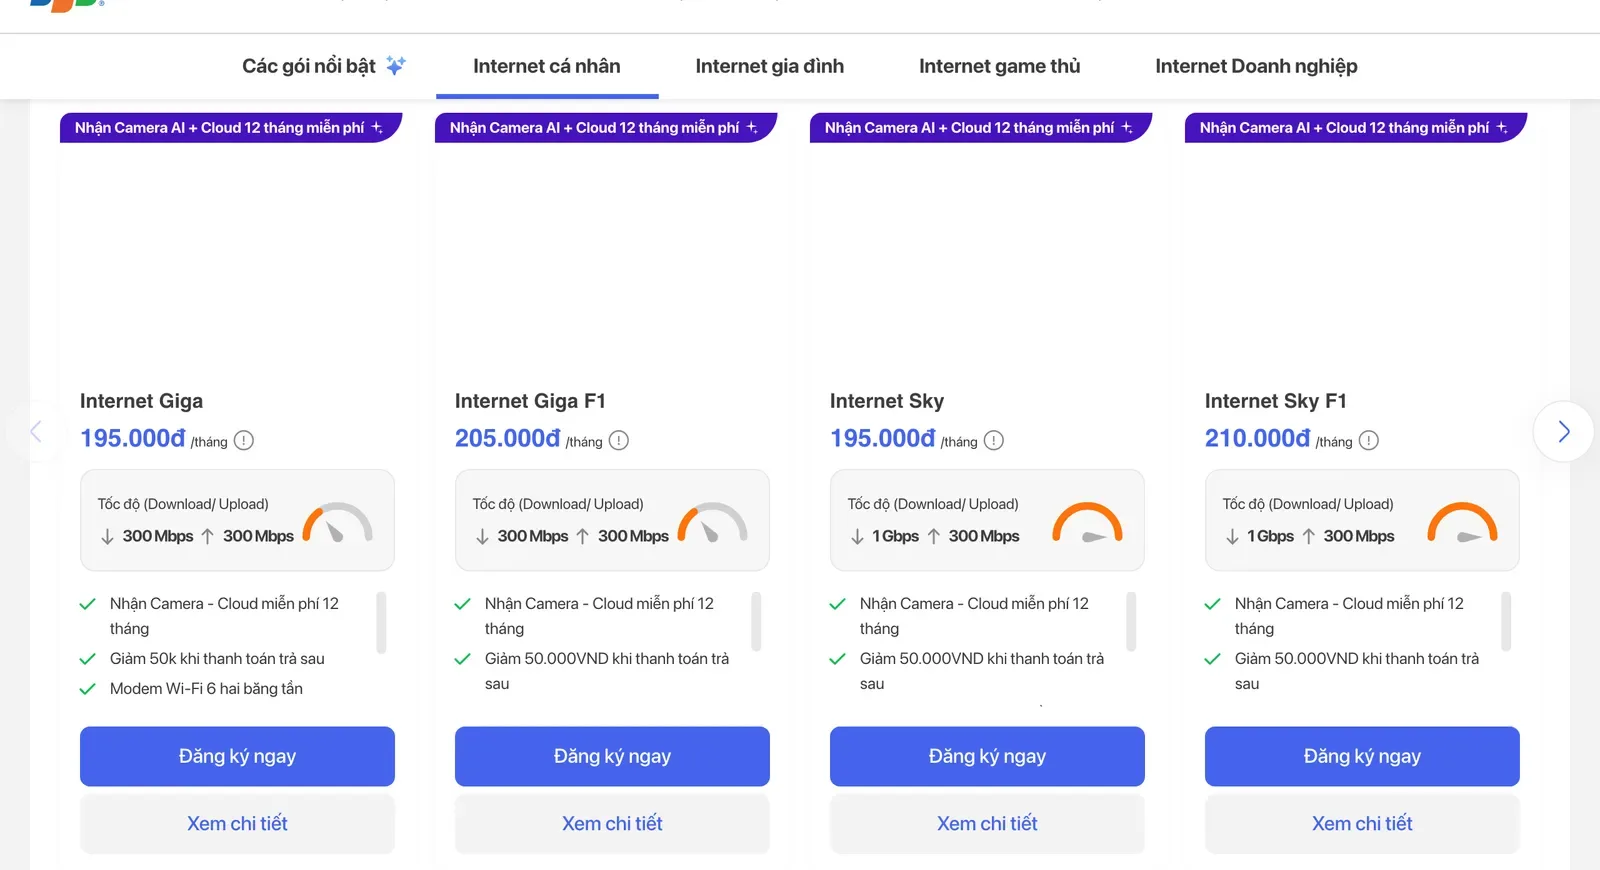
Task: Click the Camera AI promo banner on Internet Giga card
Action: click(231, 128)
